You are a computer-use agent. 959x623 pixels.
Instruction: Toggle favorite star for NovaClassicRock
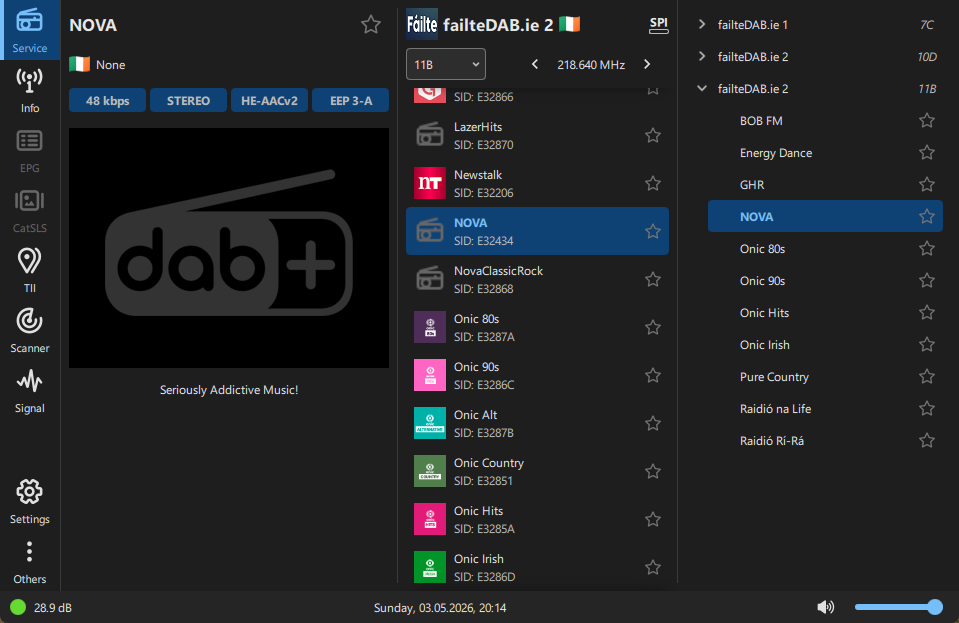coord(653,279)
